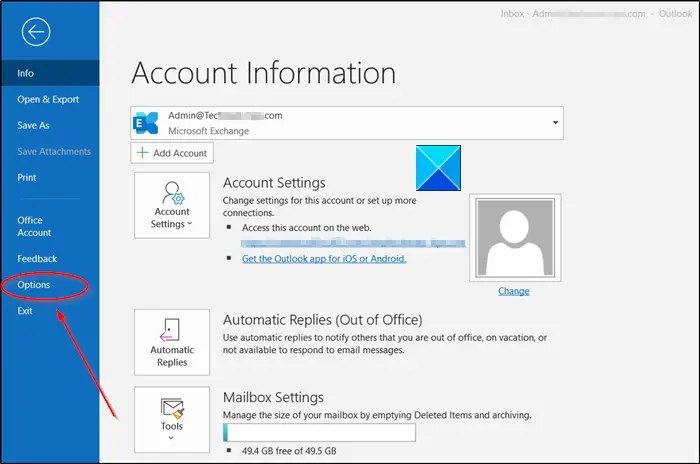Click the Automatic Replies tile button
700x464 pixels.
tap(172, 342)
